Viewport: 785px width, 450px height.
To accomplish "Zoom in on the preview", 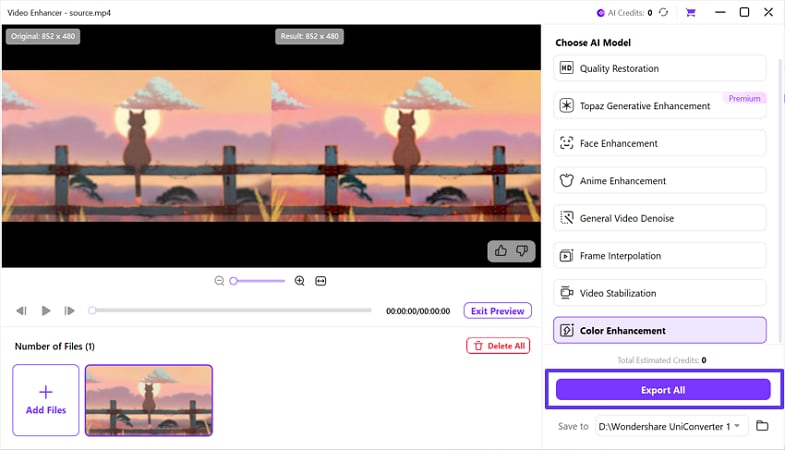I will pyautogui.click(x=299, y=281).
